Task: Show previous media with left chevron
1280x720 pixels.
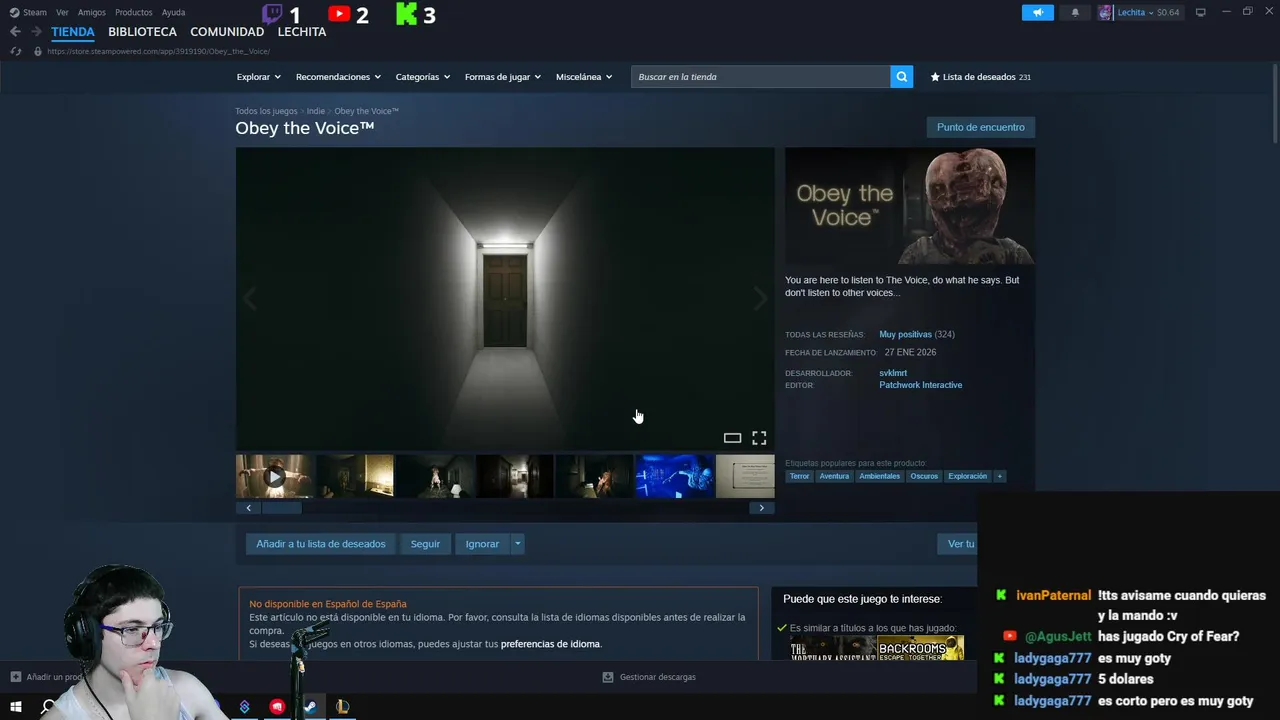Action: [250, 298]
